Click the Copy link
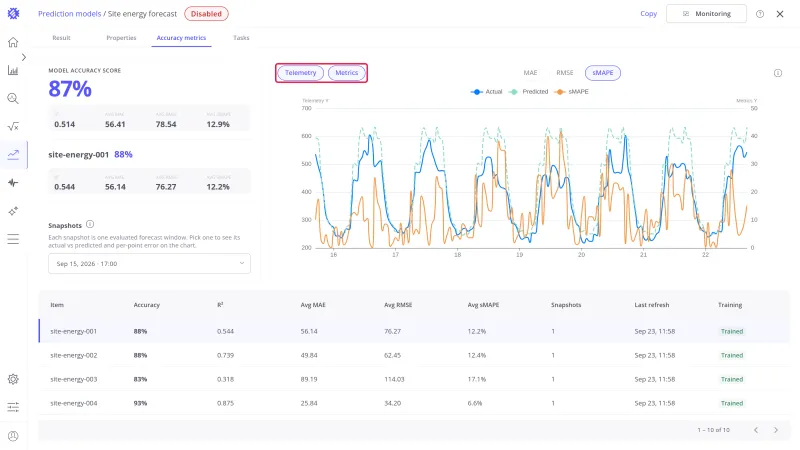800x450 pixels. coord(648,14)
